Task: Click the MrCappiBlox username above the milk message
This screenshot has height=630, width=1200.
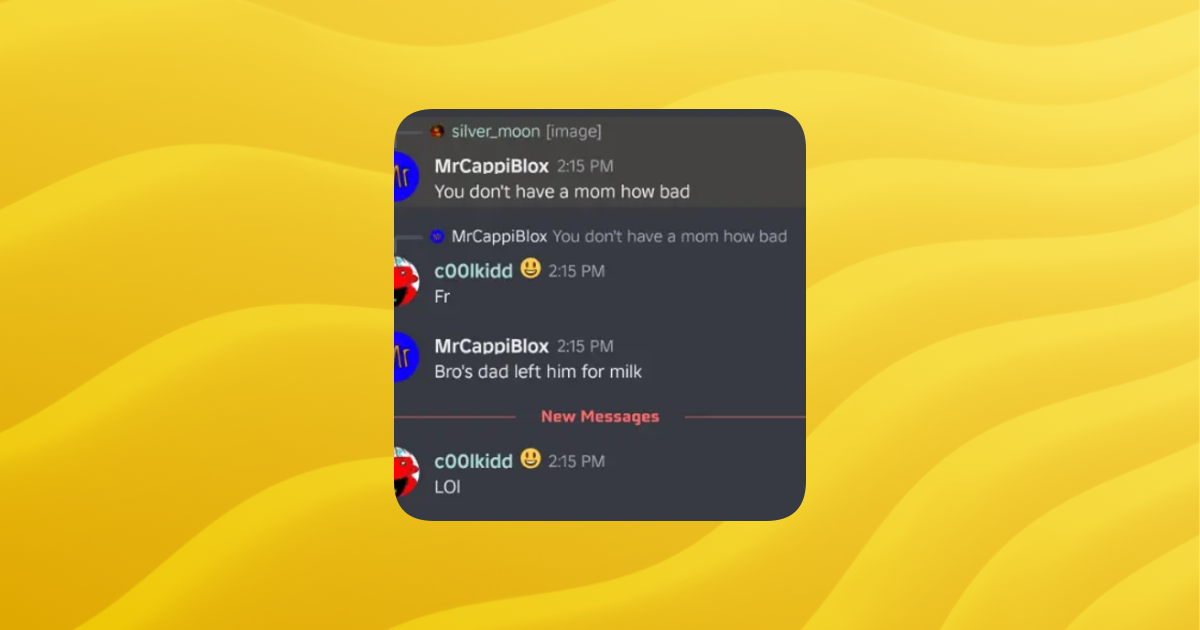Action: coord(491,346)
